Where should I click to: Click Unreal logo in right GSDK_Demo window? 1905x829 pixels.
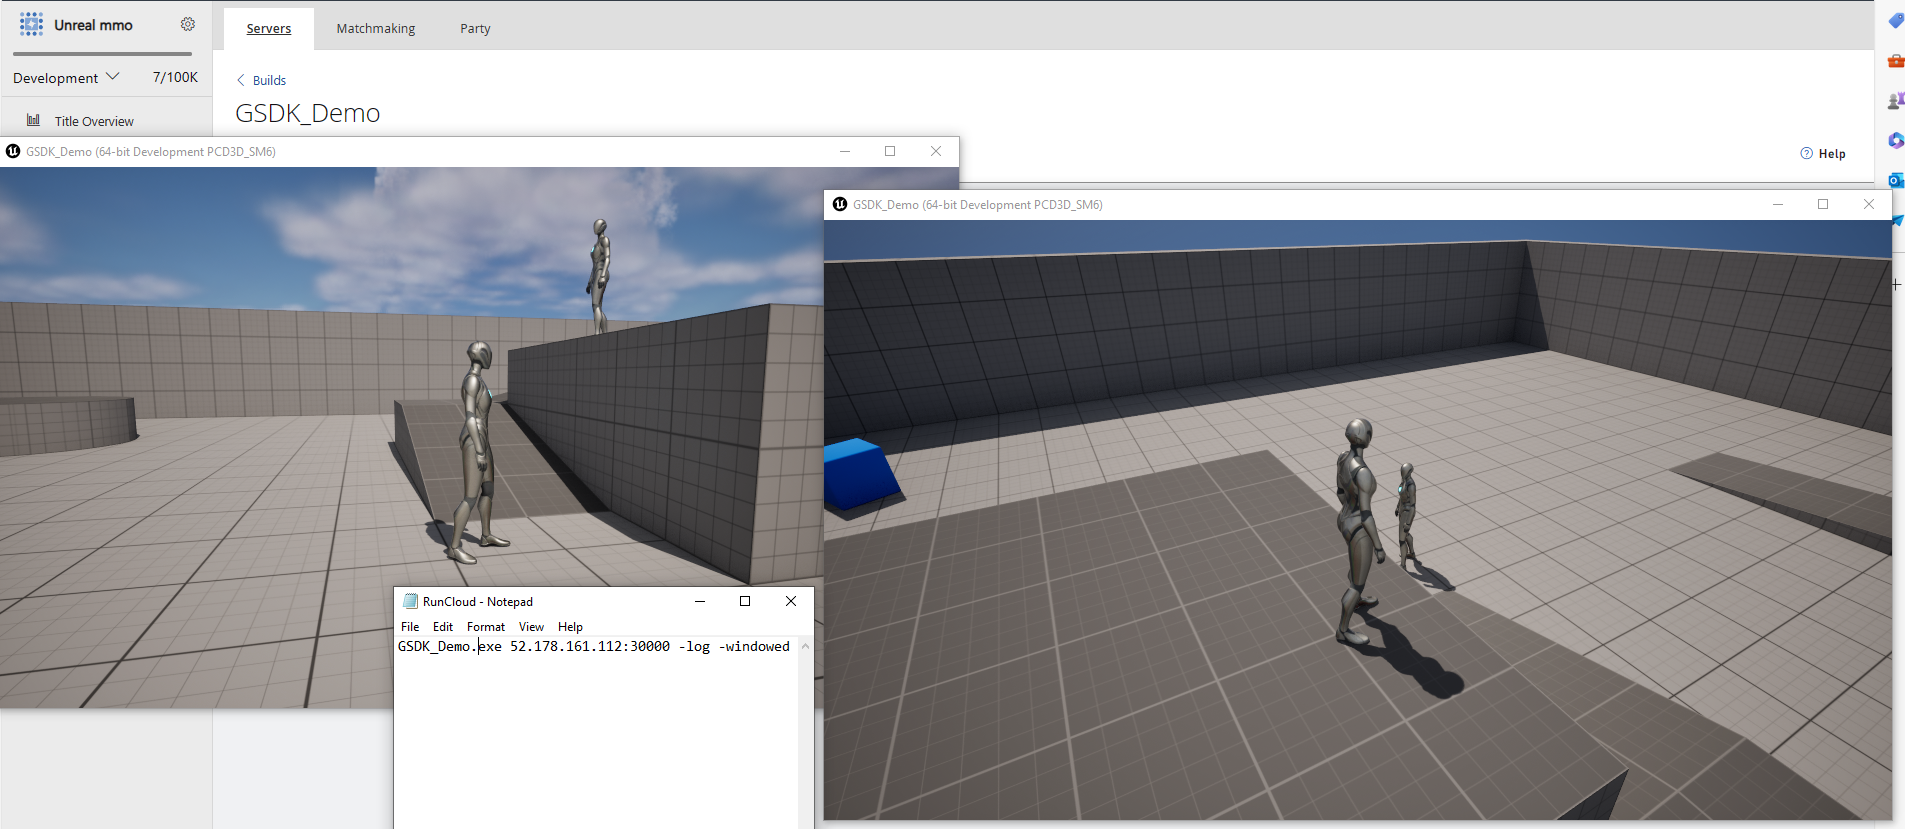[840, 204]
